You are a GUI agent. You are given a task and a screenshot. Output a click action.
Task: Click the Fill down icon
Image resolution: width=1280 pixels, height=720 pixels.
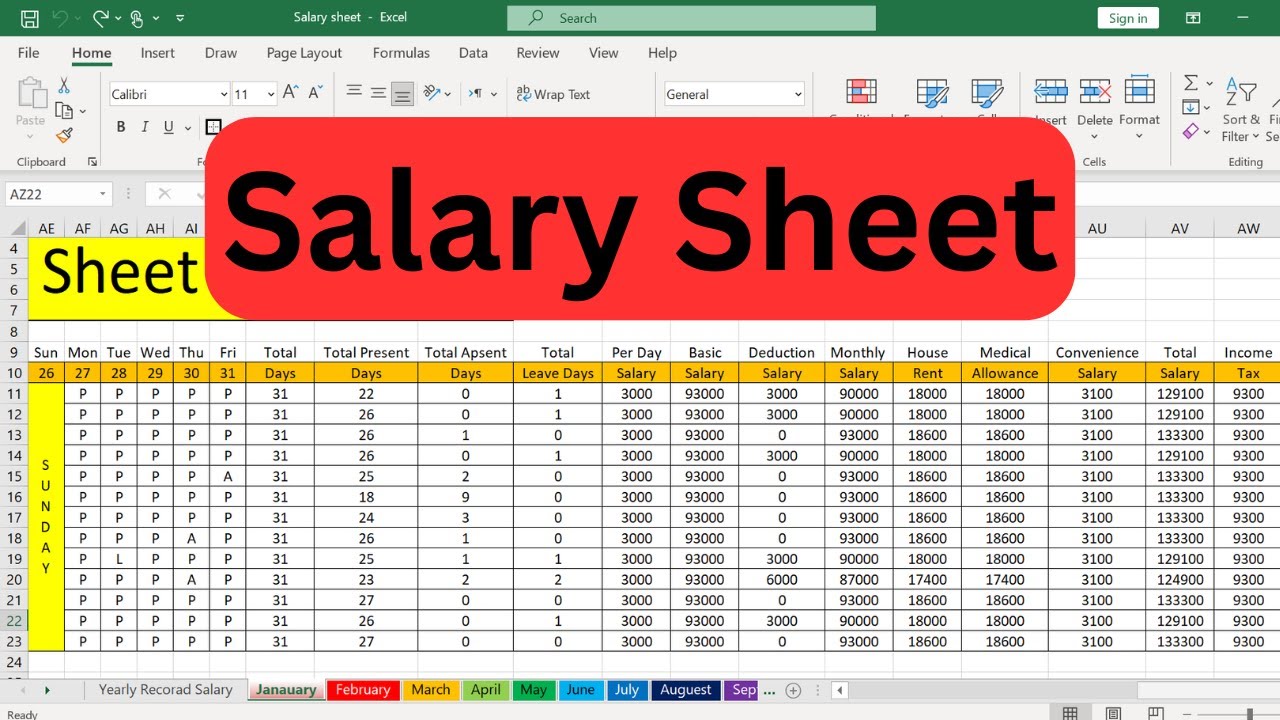click(x=1191, y=107)
